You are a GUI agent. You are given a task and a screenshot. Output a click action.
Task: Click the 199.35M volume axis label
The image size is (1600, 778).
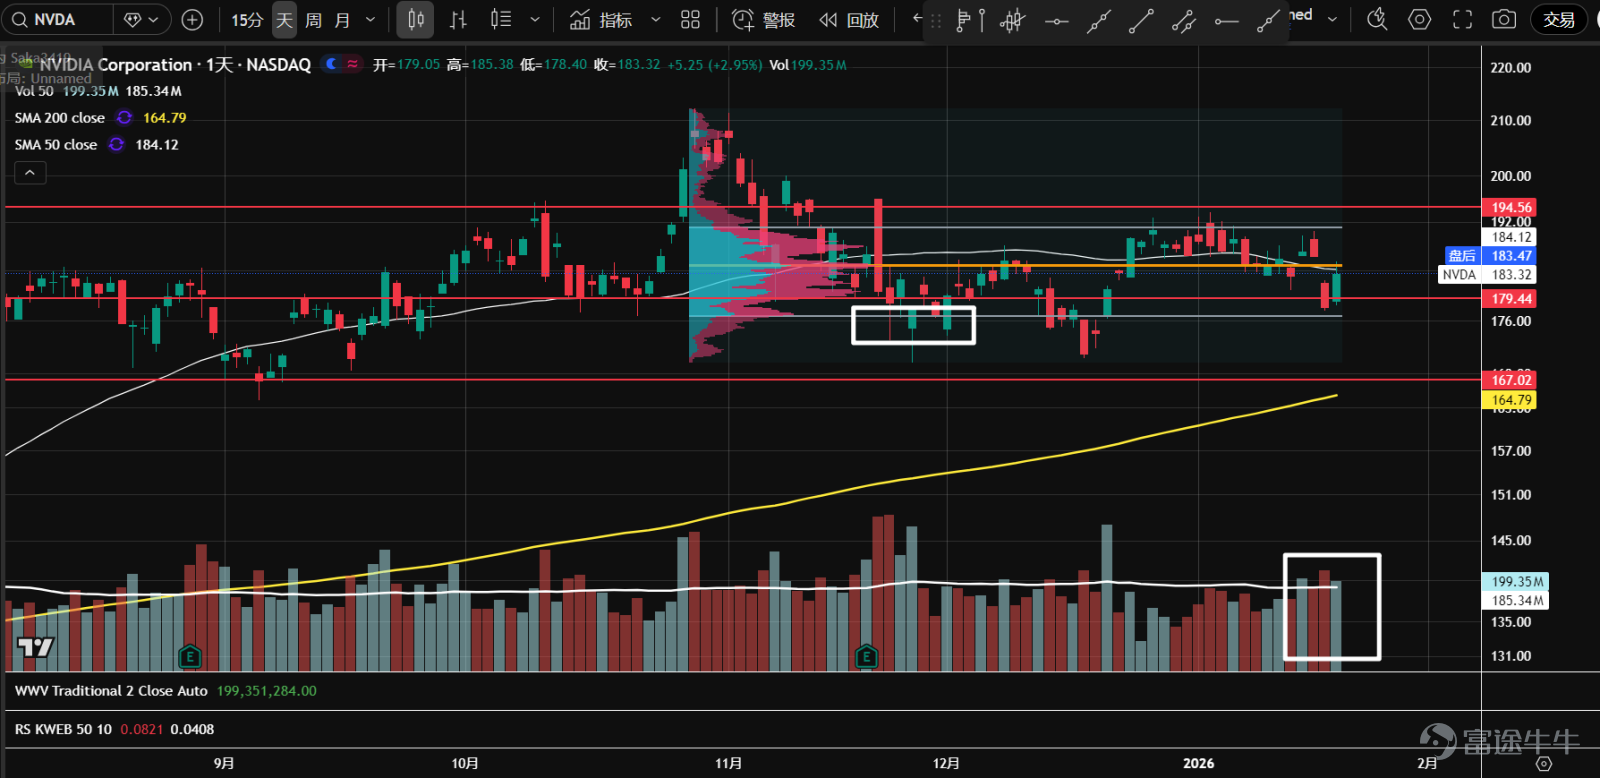tap(1516, 582)
